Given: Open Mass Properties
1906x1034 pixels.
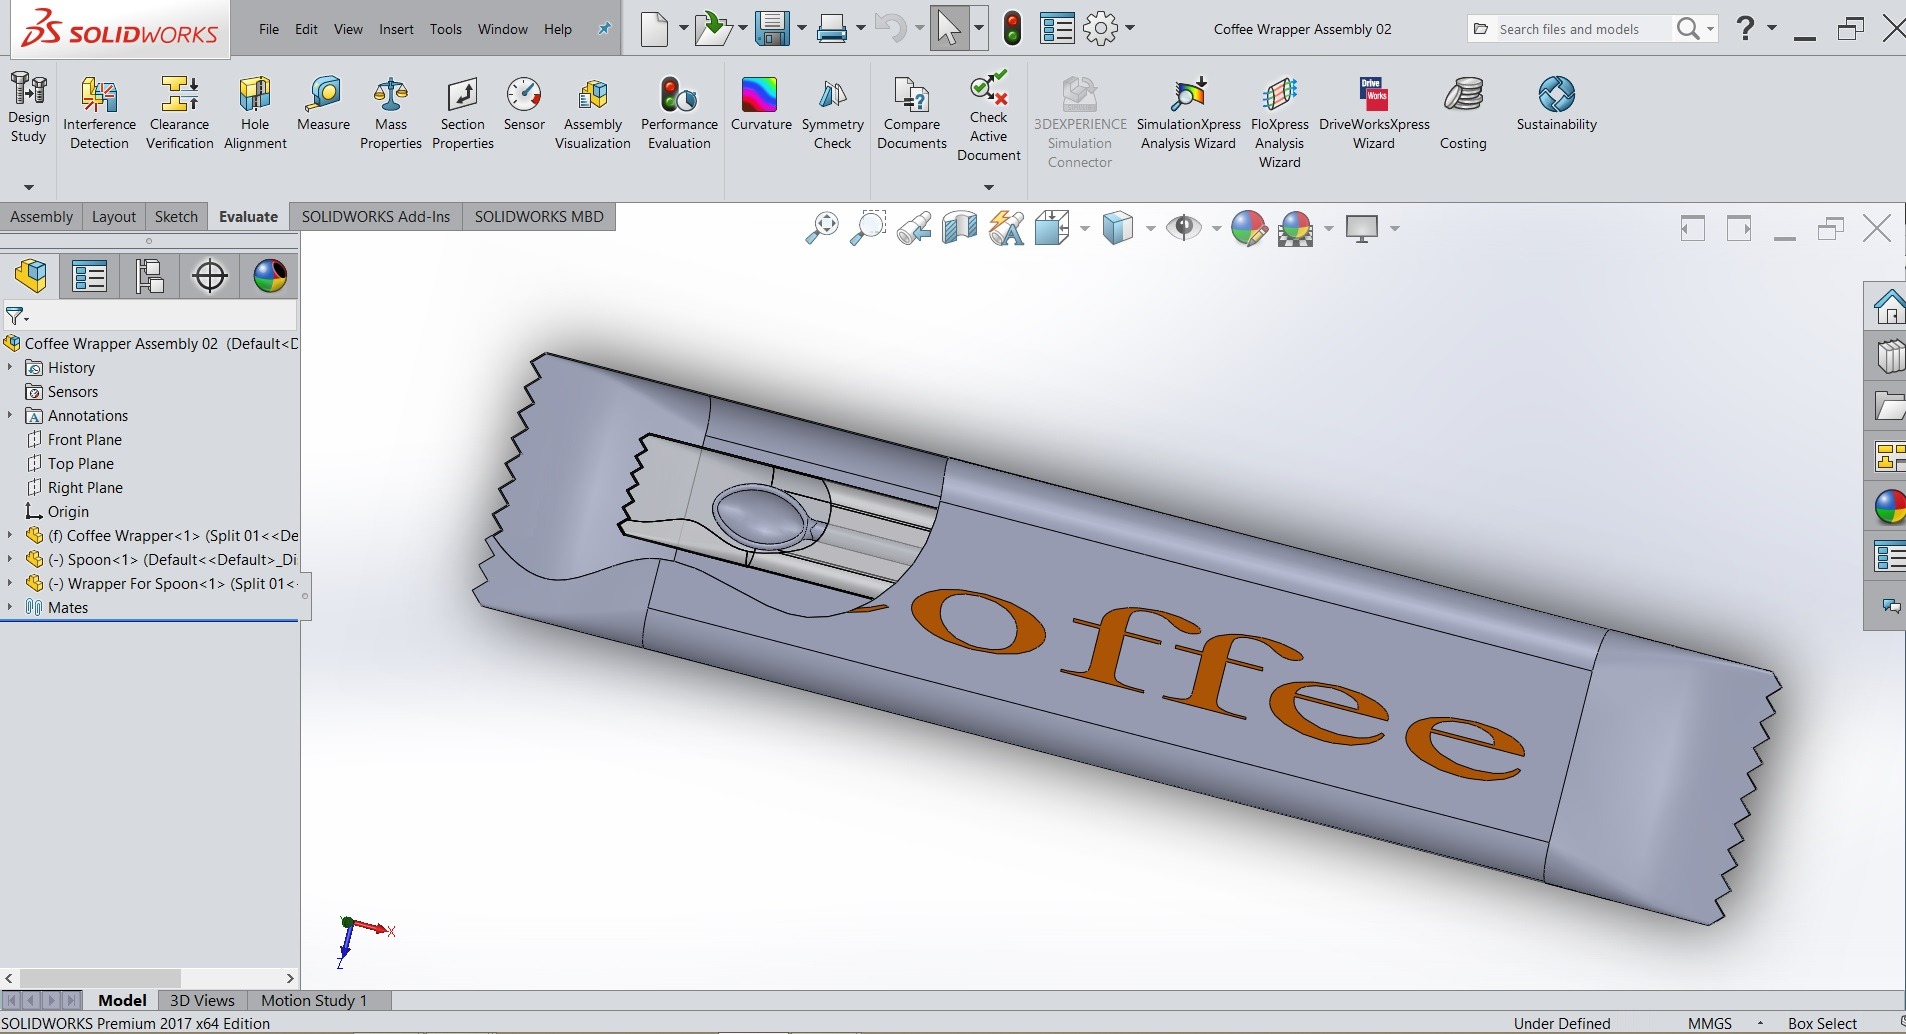Looking at the screenshot, I should [391, 113].
